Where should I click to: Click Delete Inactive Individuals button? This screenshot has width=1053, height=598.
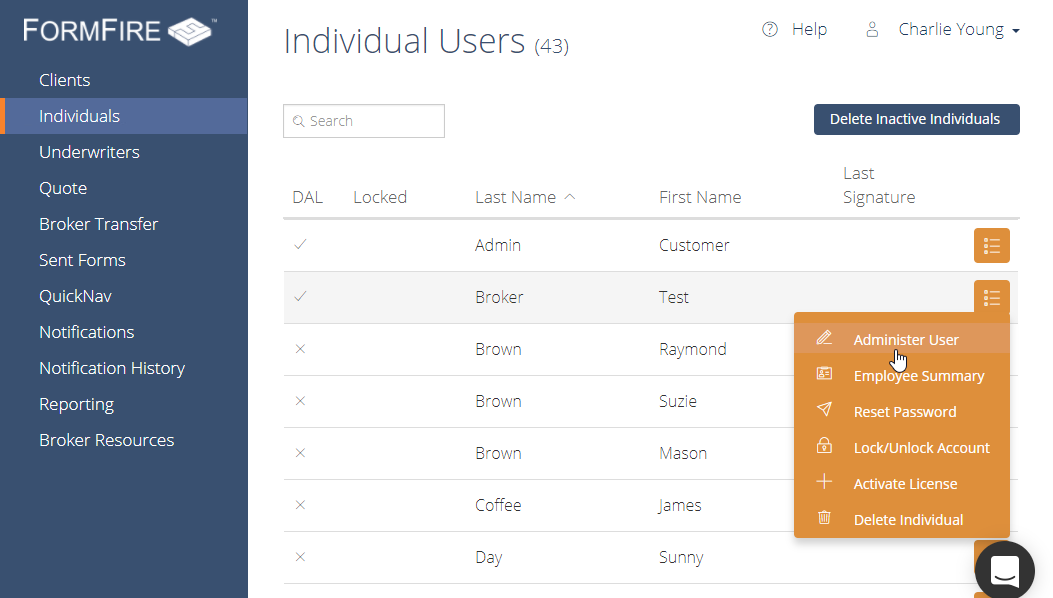pyautogui.click(x=917, y=120)
